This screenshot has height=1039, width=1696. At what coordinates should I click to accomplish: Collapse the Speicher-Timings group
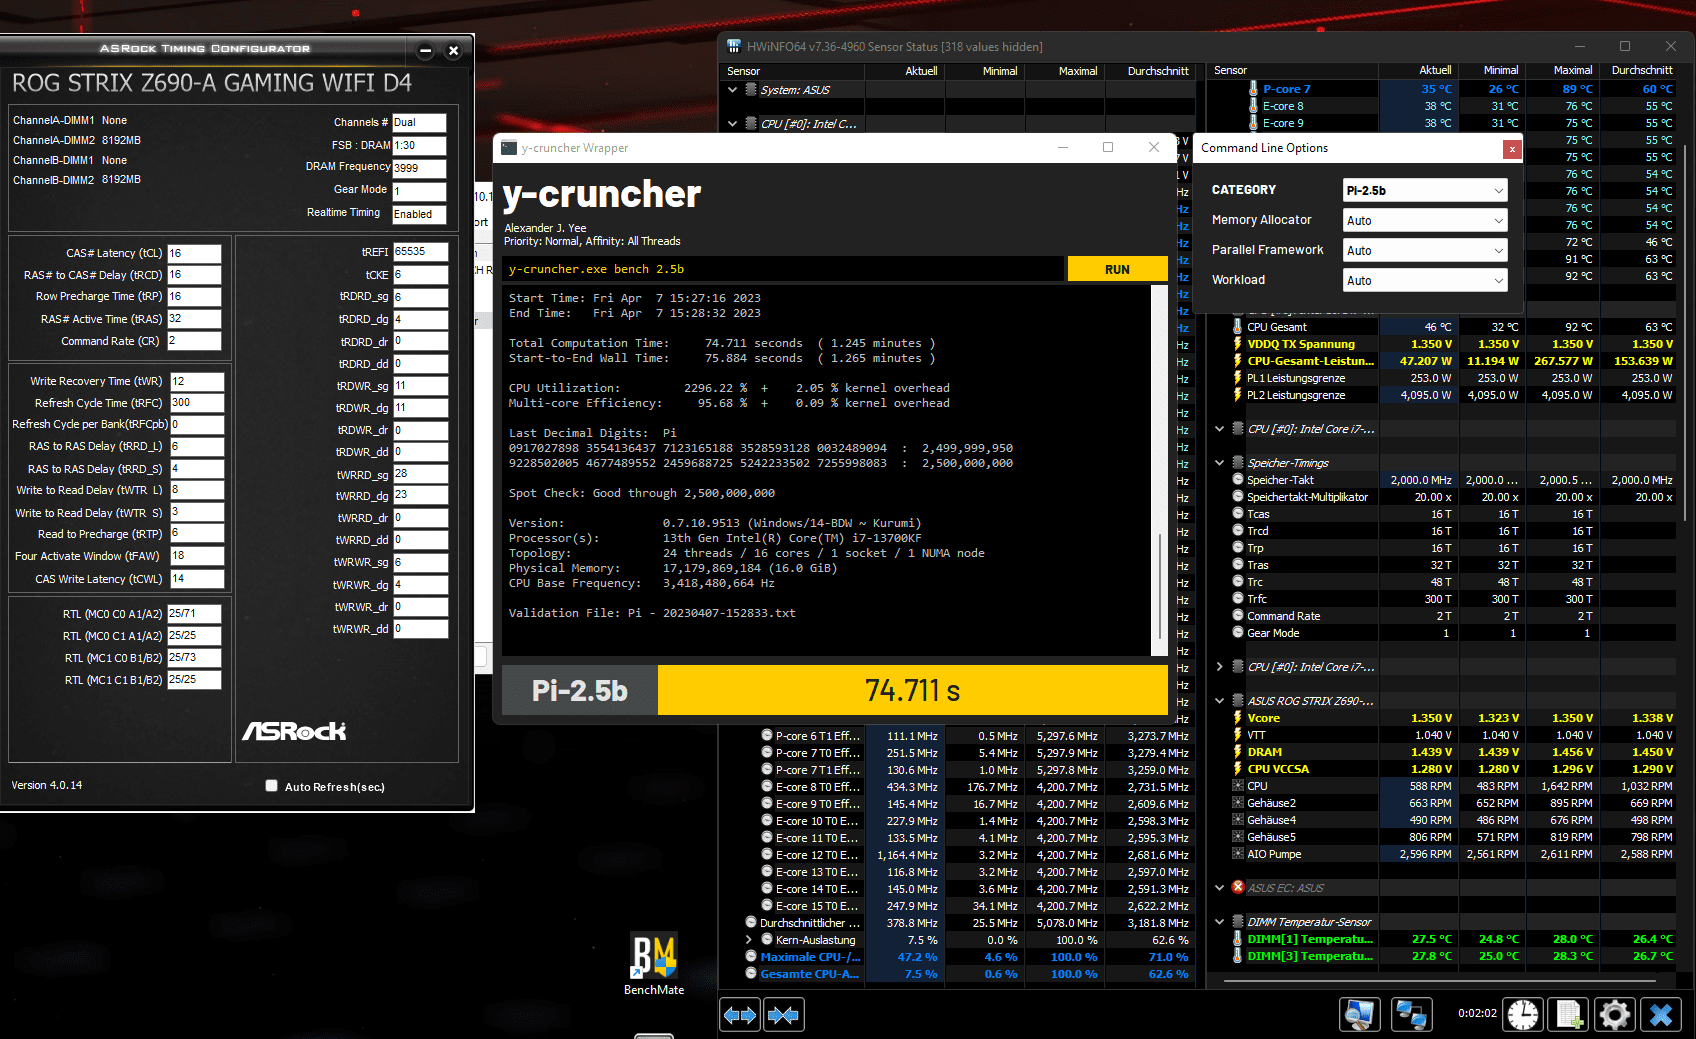[x=1220, y=463]
